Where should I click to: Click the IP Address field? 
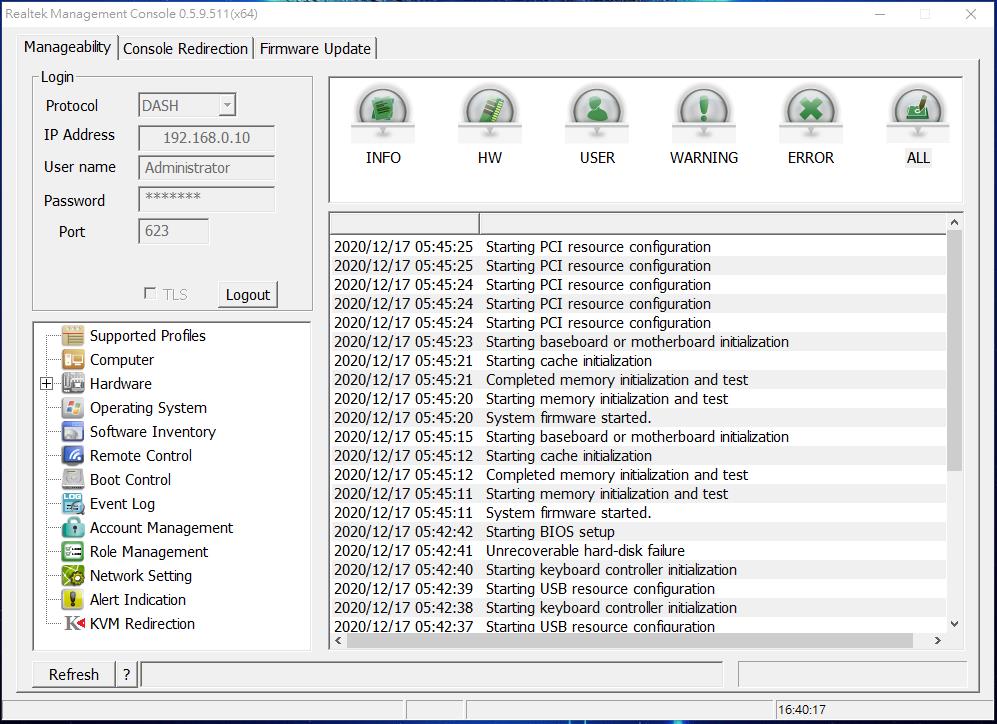click(x=207, y=138)
